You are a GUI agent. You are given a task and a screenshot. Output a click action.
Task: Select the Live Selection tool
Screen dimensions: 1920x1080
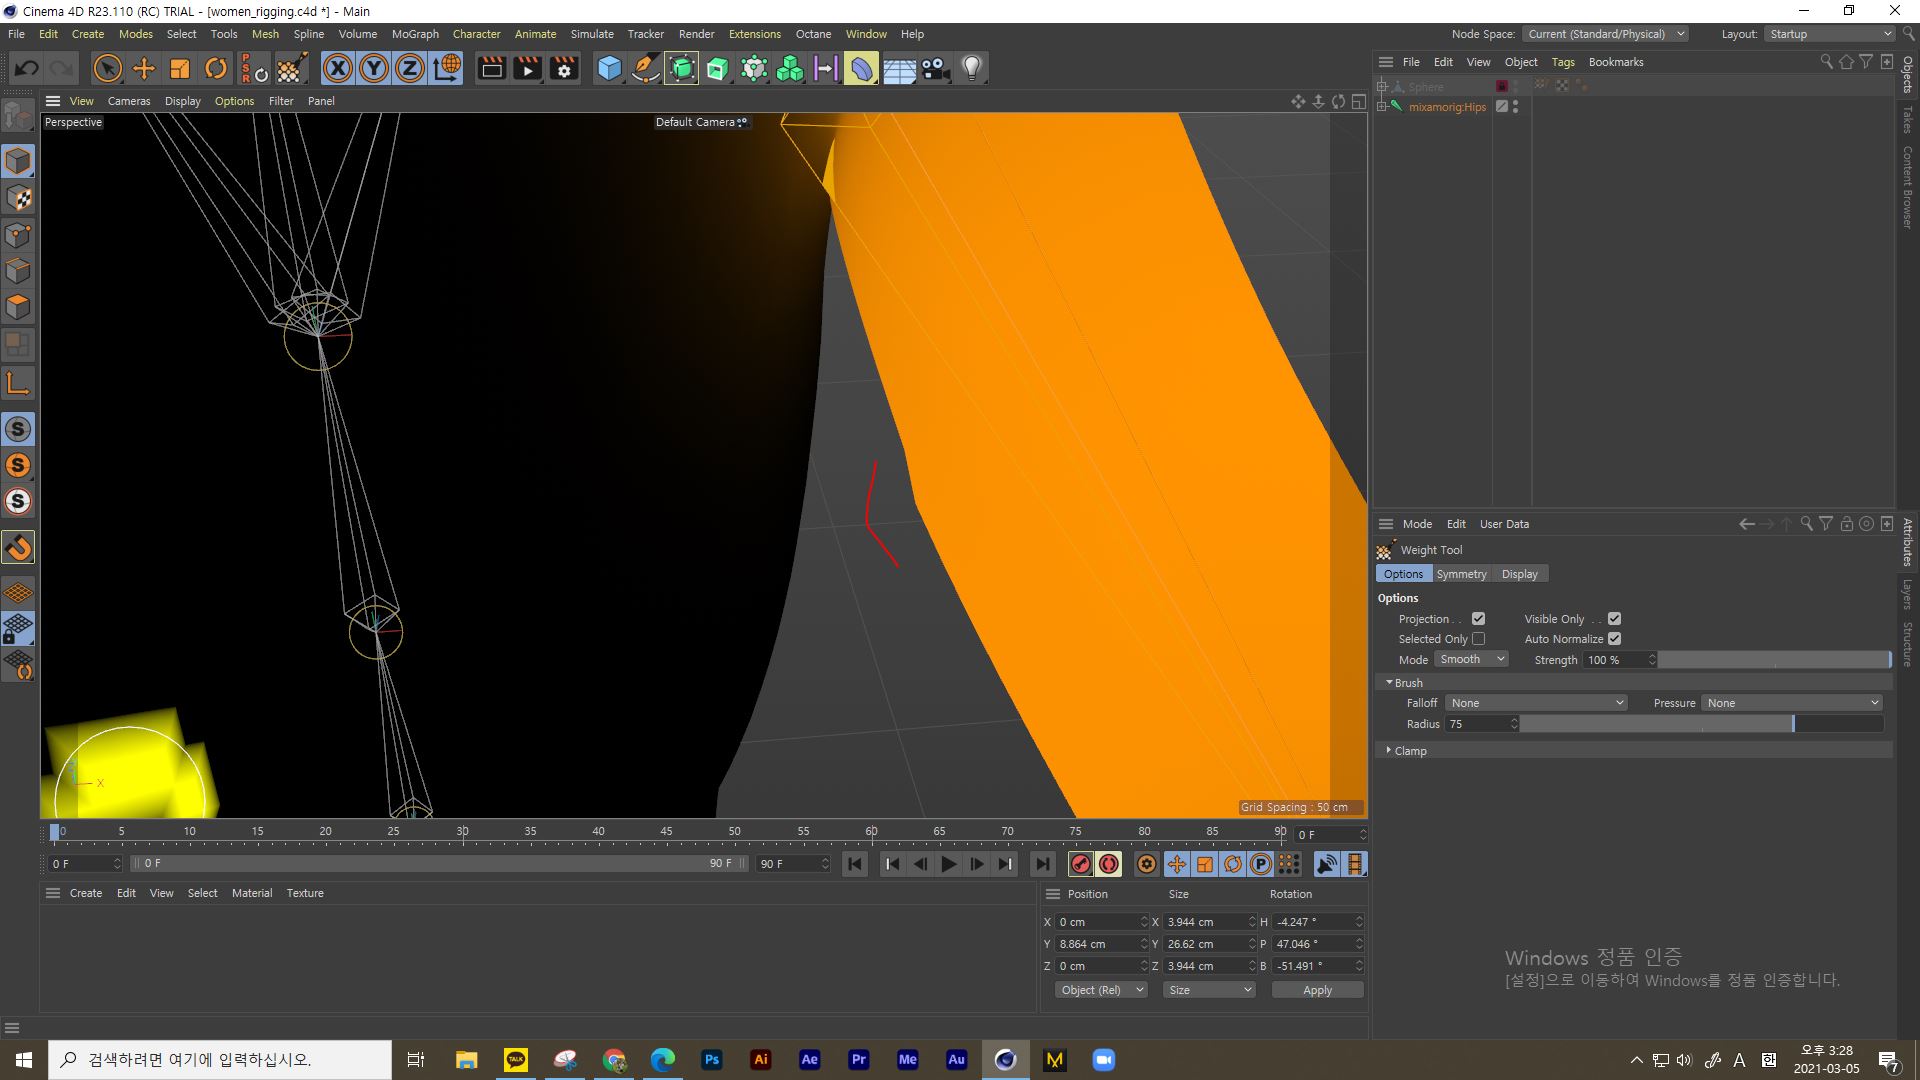pos(107,68)
